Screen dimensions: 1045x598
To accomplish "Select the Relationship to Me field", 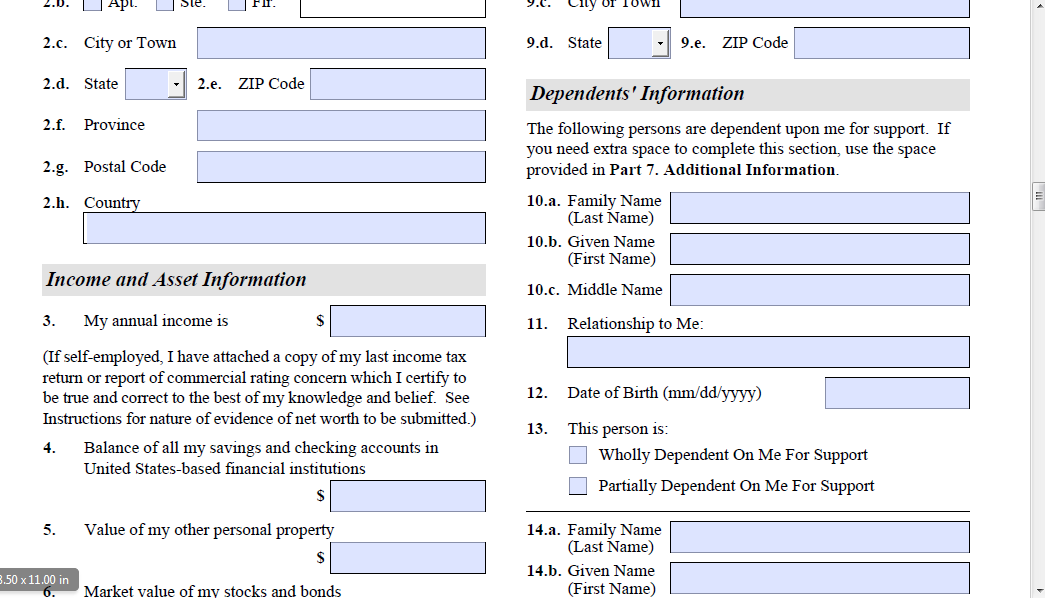I will tap(768, 352).
